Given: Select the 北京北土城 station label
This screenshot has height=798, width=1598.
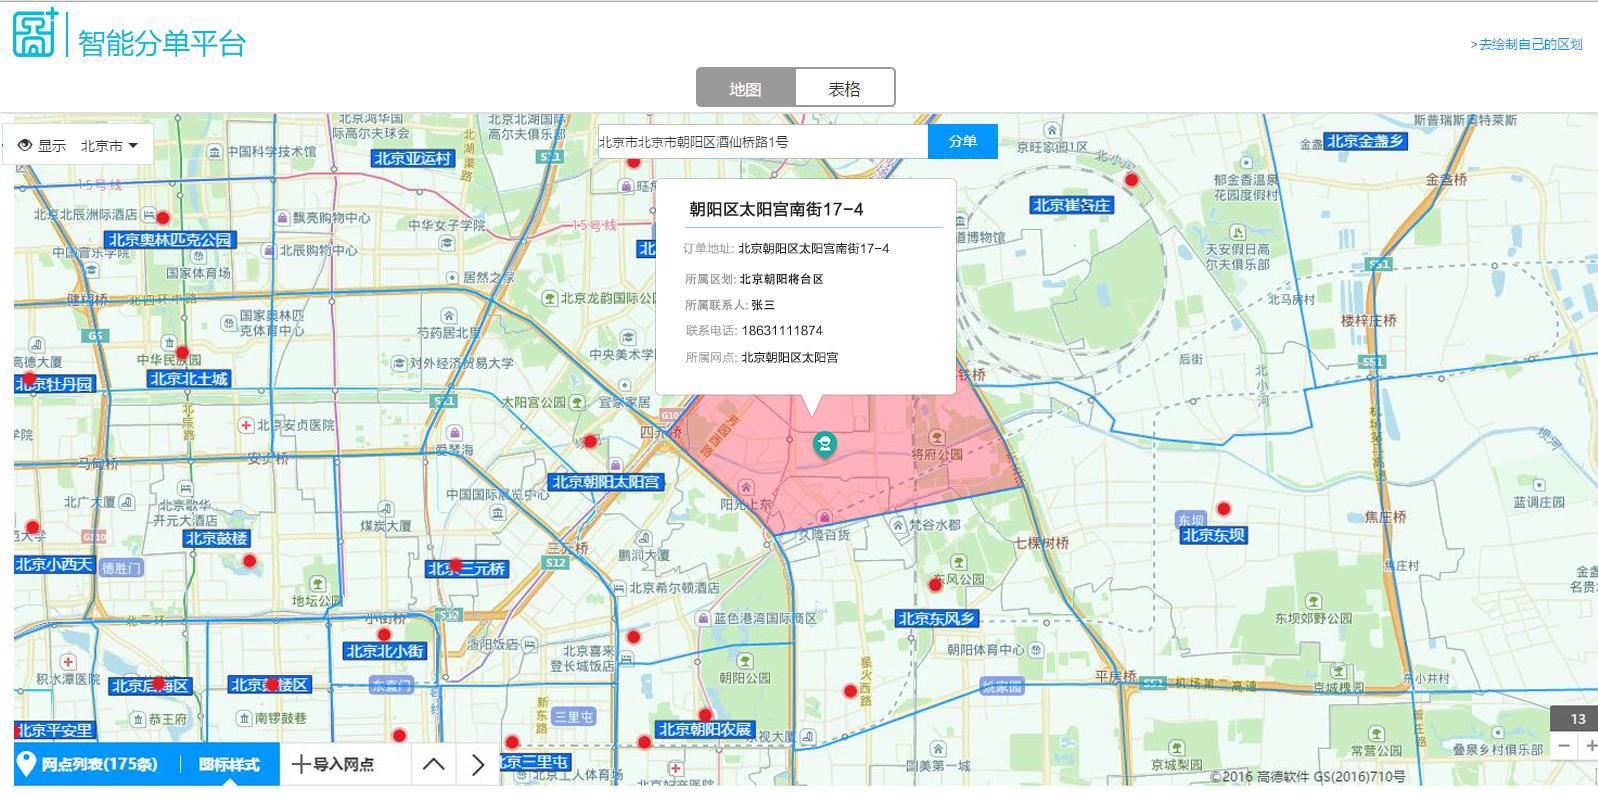Looking at the screenshot, I should pos(189,378).
